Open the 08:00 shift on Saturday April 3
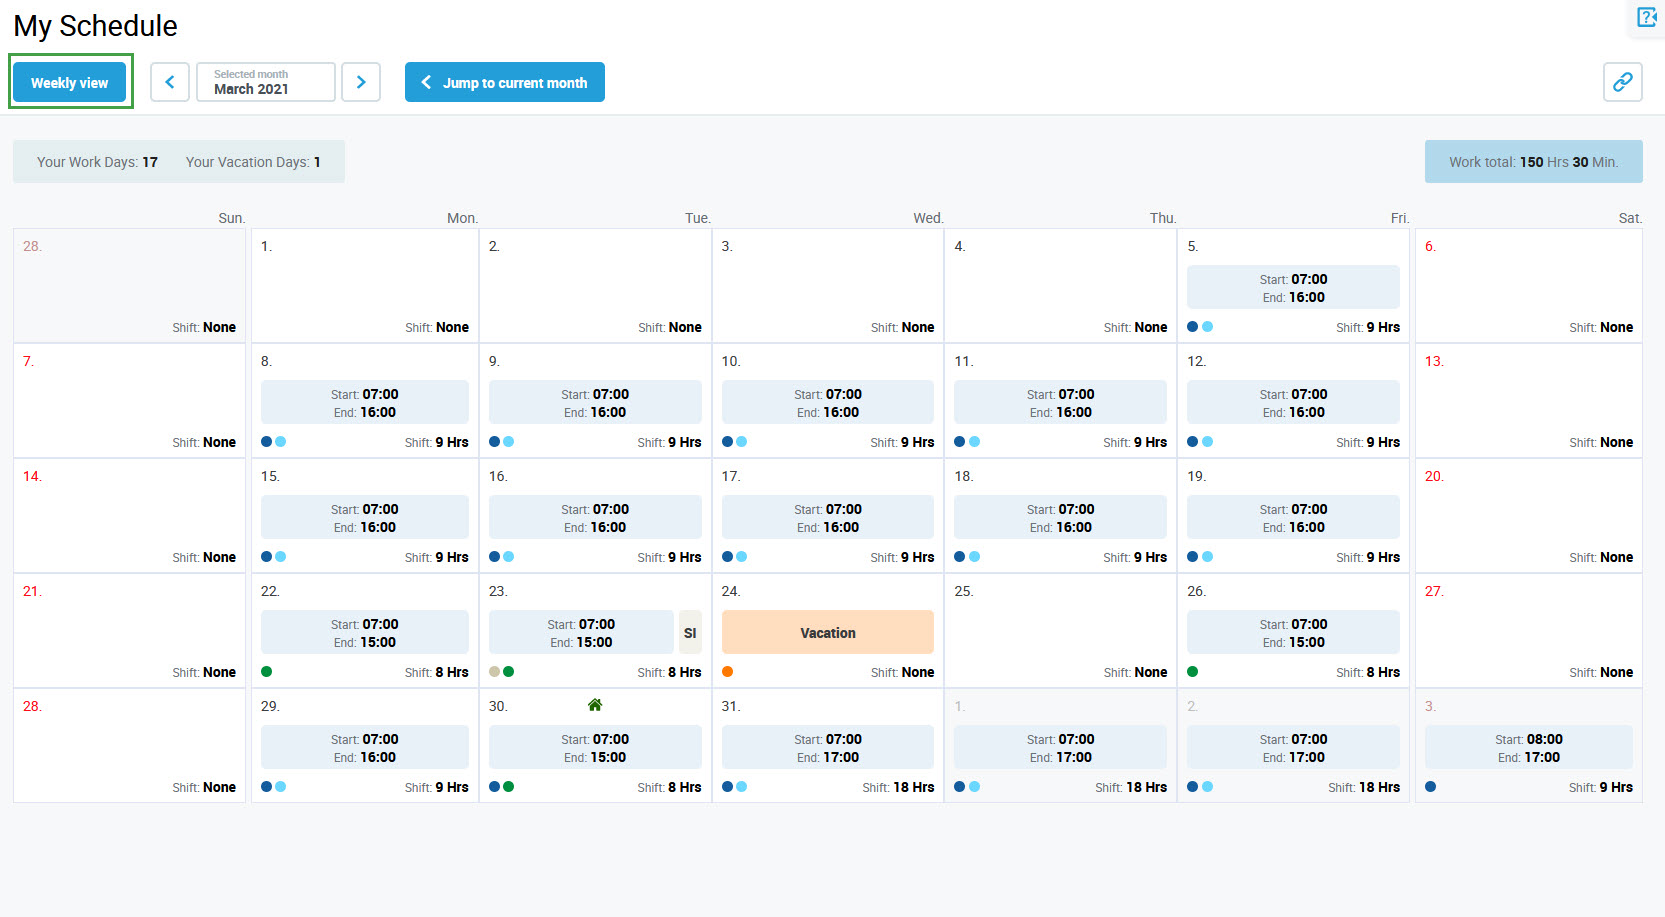Screen dimensions: 1665x917 (1527, 748)
